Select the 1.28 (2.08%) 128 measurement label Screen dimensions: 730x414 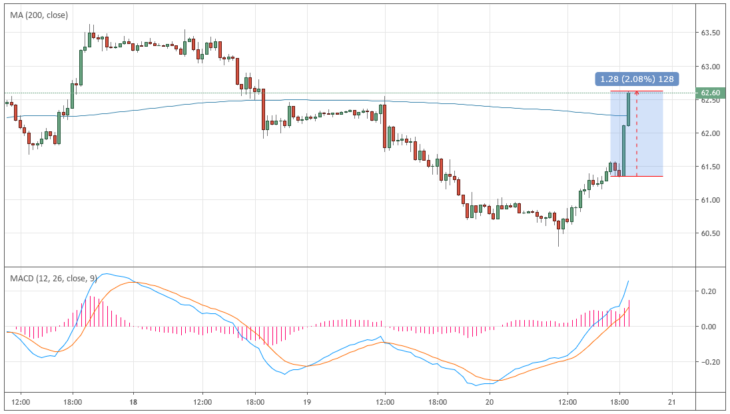coord(636,79)
